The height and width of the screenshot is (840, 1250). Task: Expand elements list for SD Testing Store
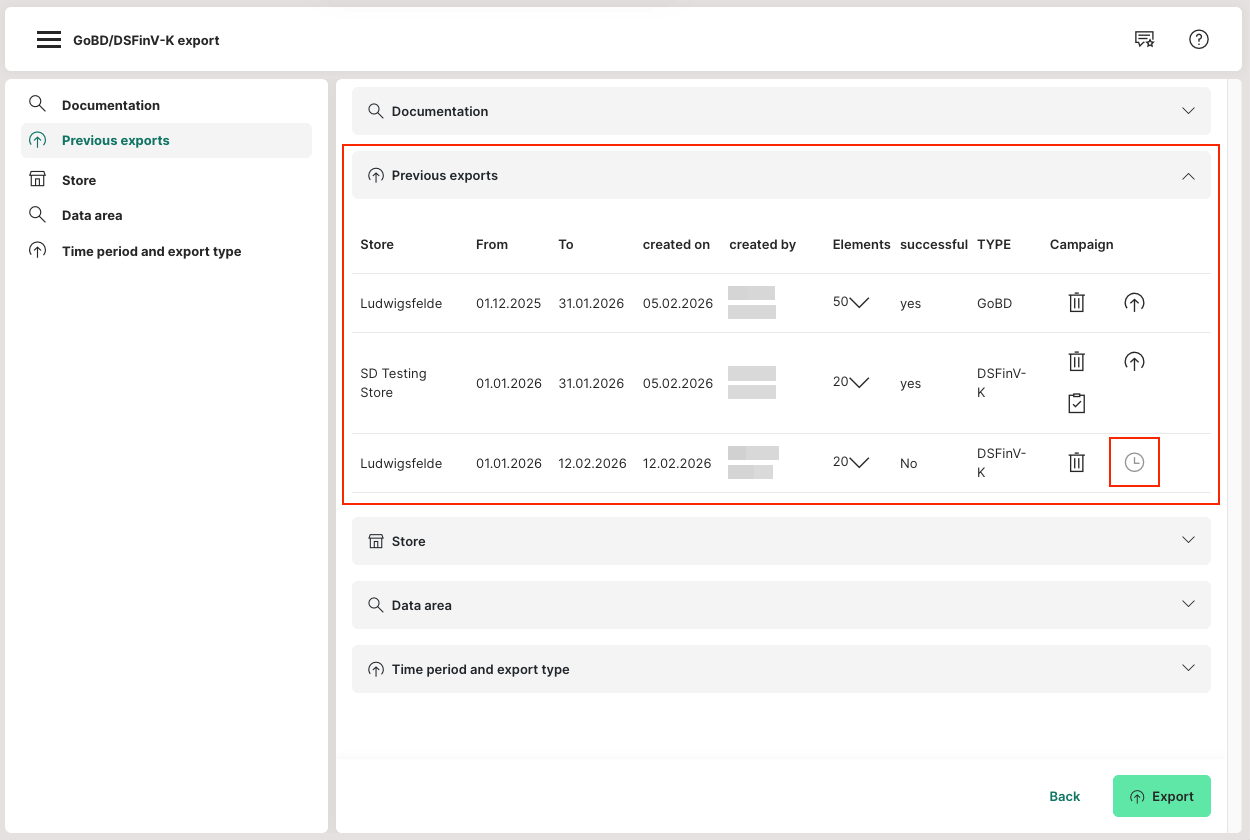click(858, 382)
